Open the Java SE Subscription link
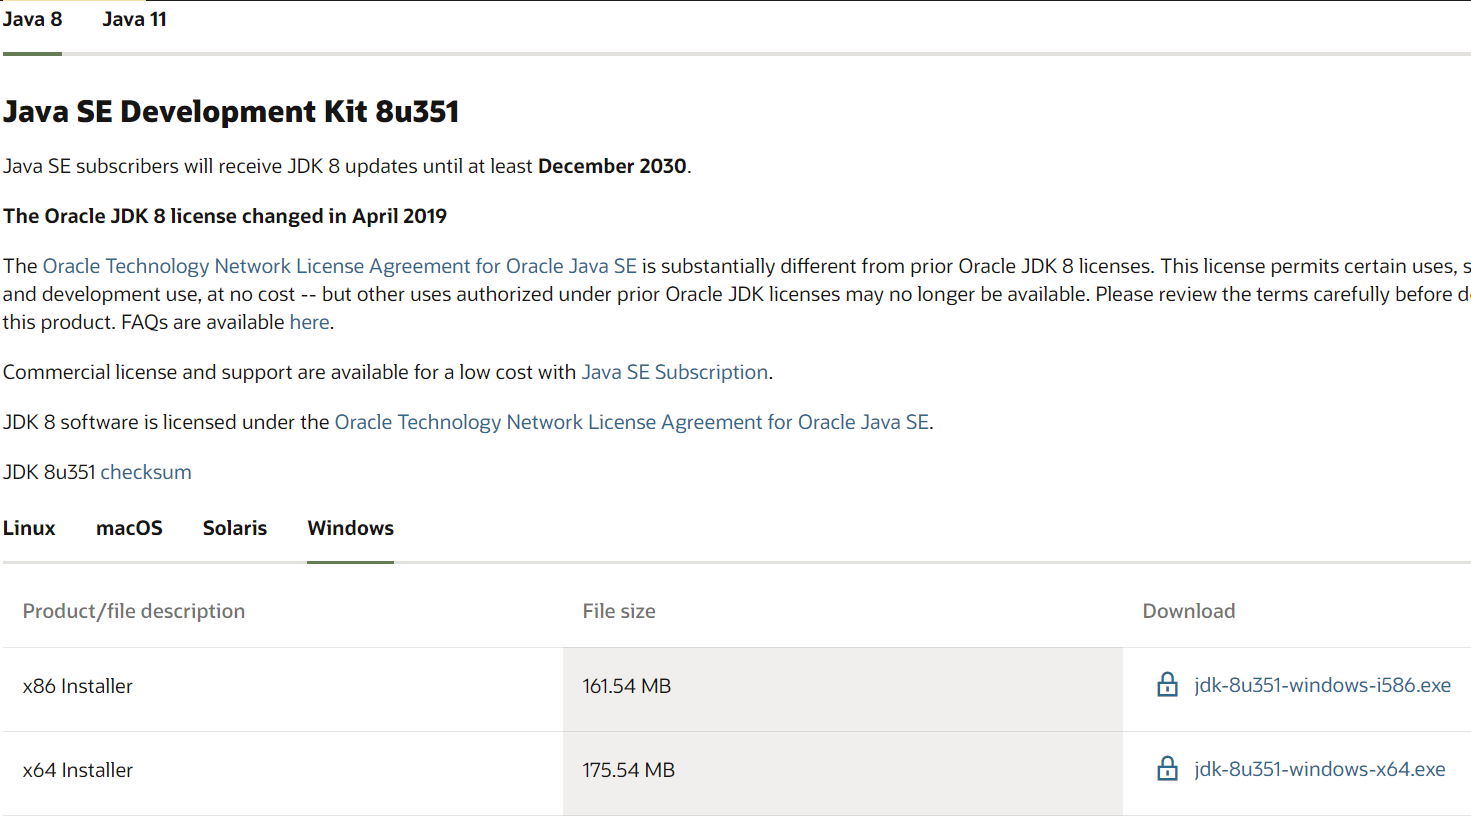This screenshot has width=1471, height=821. [675, 372]
